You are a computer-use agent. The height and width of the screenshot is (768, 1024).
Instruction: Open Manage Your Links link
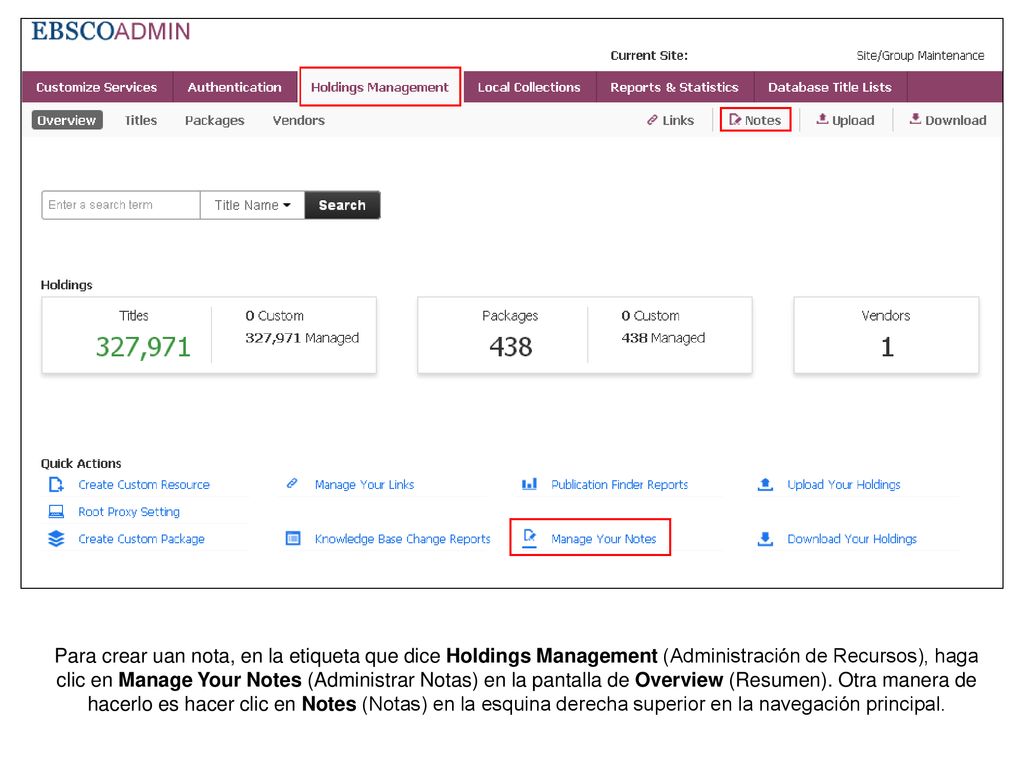coord(364,485)
